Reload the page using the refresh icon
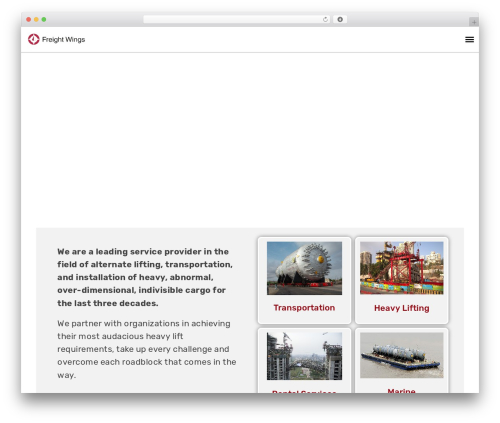Viewport: 500px width, 423px height. [325, 20]
